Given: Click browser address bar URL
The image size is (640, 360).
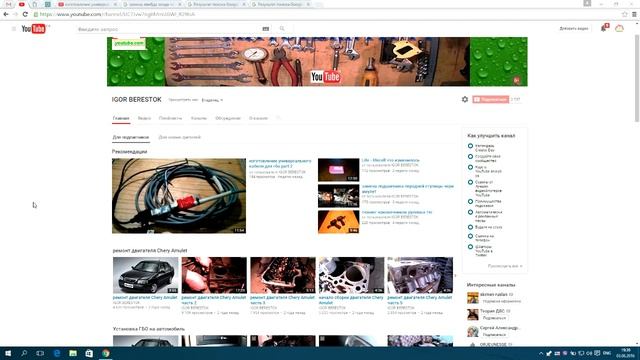Looking at the screenshot, I should point(118,14).
